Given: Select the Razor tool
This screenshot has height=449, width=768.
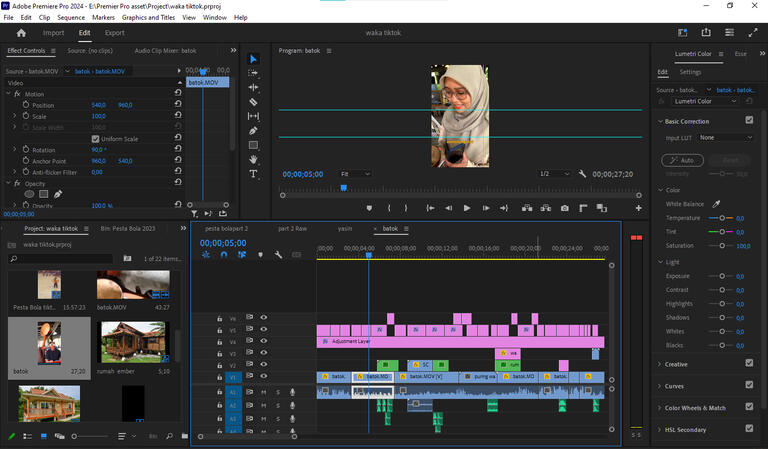Looking at the screenshot, I should tap(253, 102).
